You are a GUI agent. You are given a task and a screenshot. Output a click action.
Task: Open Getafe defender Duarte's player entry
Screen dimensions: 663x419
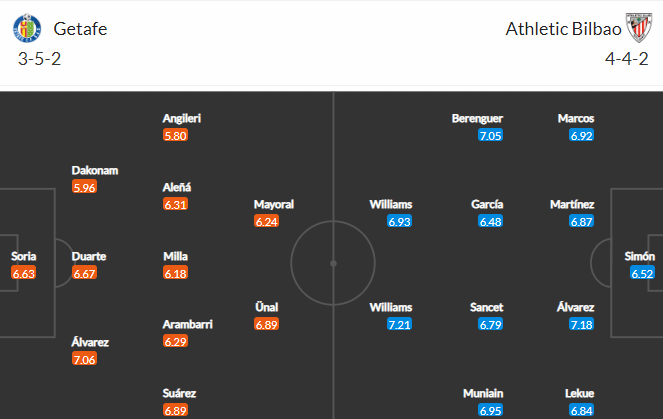pos(89,257)
